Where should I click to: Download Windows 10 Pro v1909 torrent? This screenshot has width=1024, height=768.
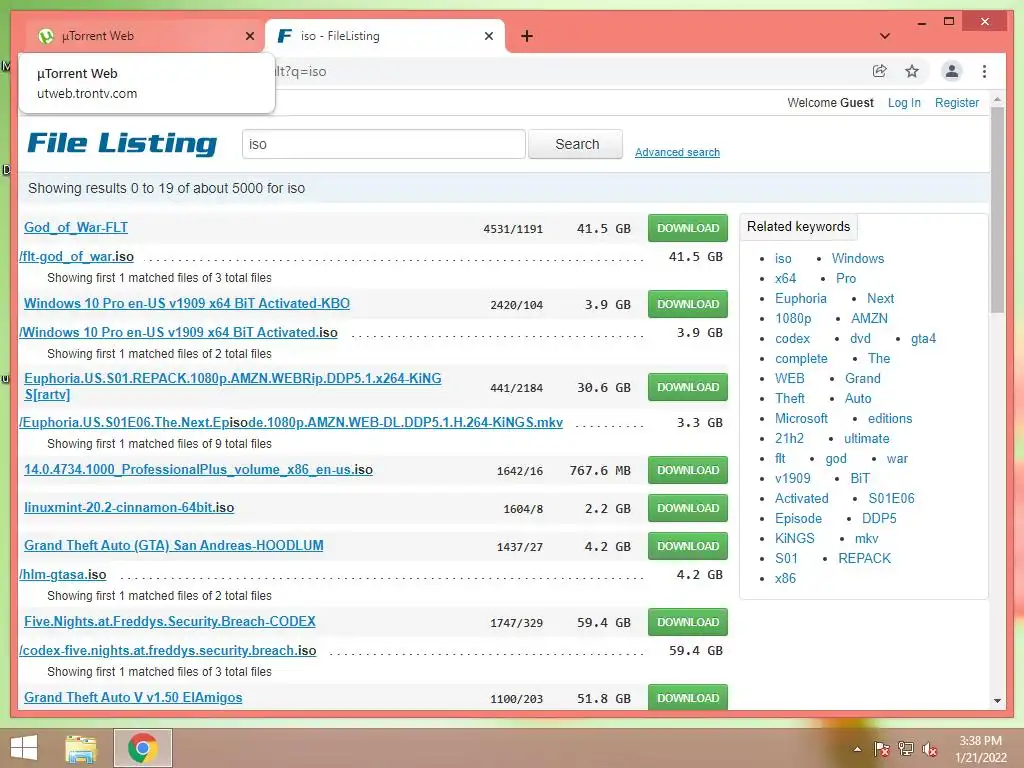[x=688, y=304]
